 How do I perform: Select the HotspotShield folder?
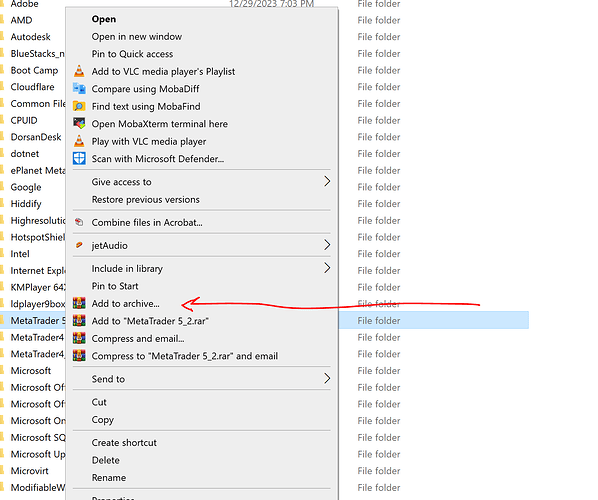tap(38, 237)
